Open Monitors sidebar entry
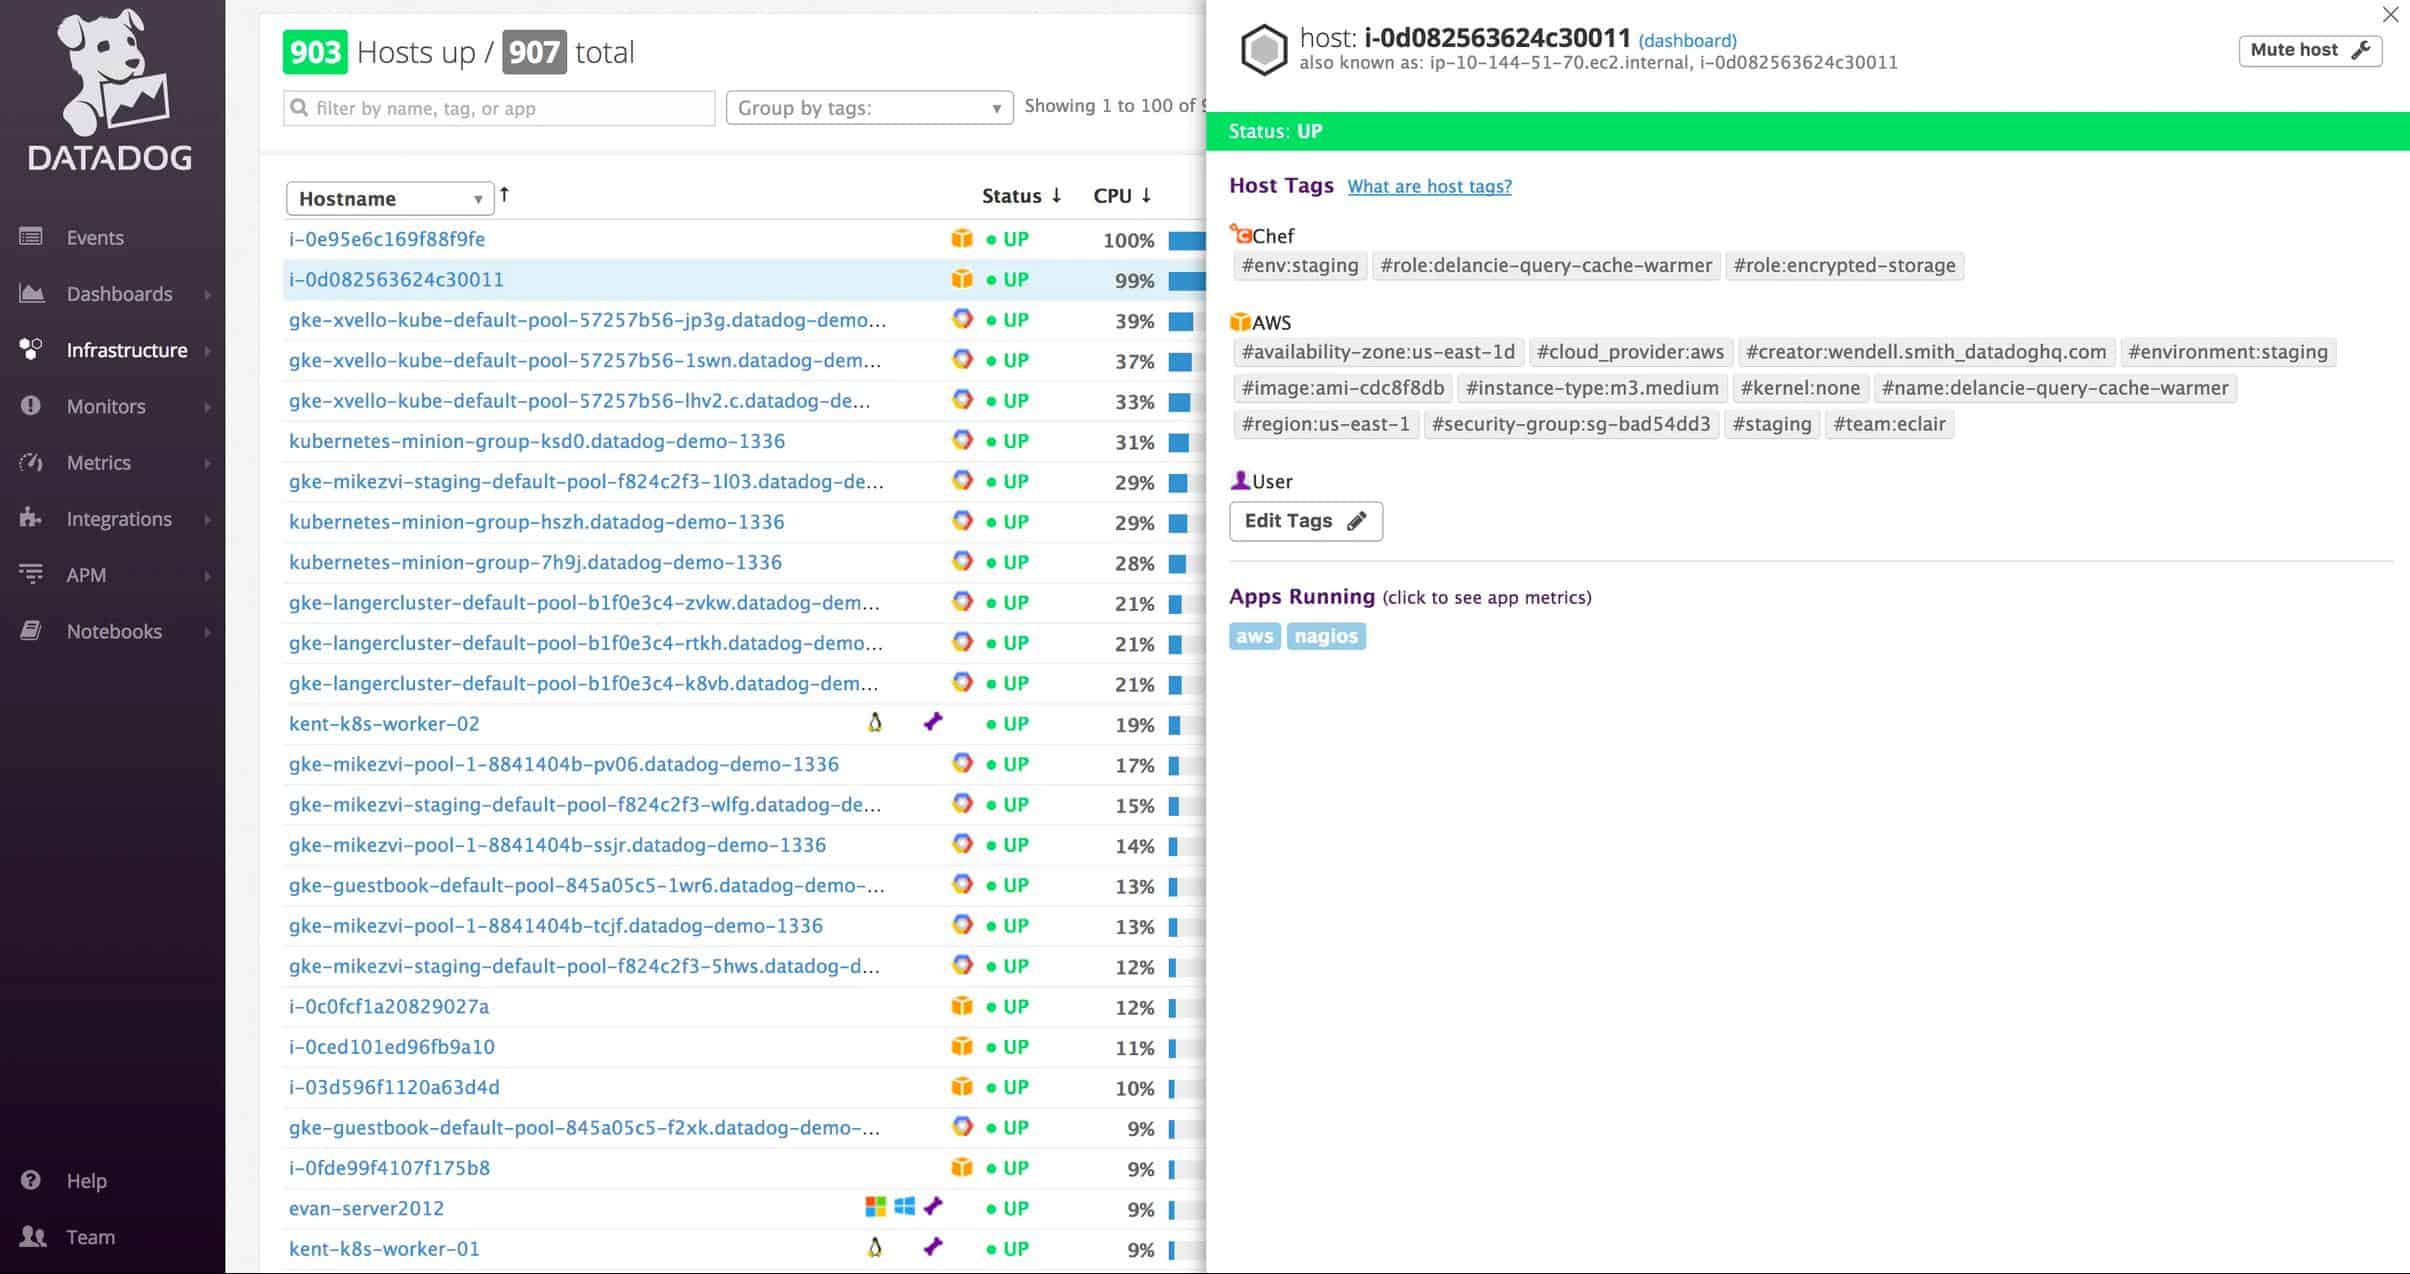2410x1274 pixels. pyautogui.click(x=106, y=406)
